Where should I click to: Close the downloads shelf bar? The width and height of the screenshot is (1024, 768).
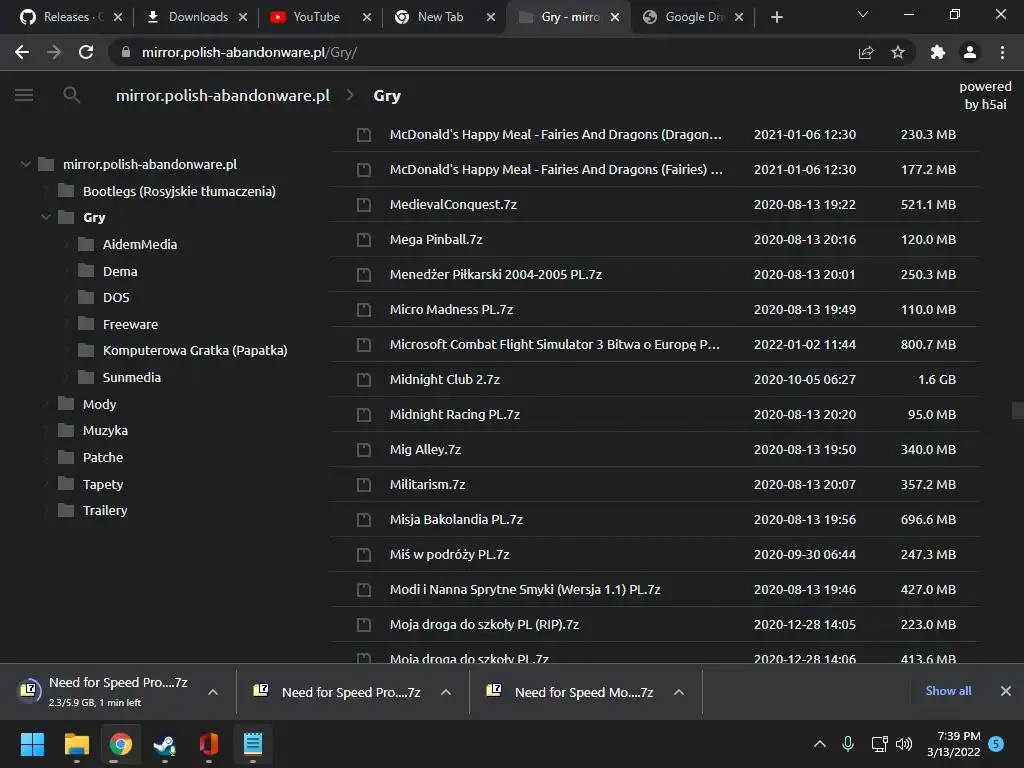point(1006,691)
